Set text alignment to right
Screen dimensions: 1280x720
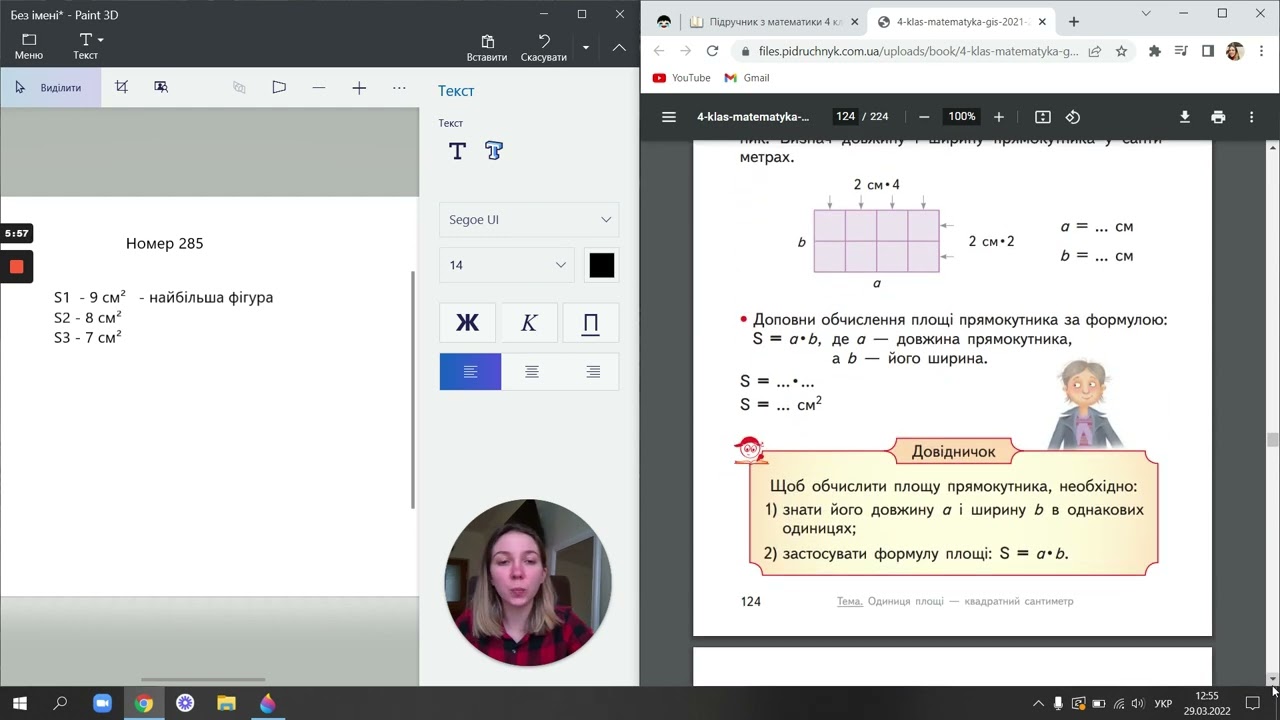pyautogui.click(x=593, y=372)
